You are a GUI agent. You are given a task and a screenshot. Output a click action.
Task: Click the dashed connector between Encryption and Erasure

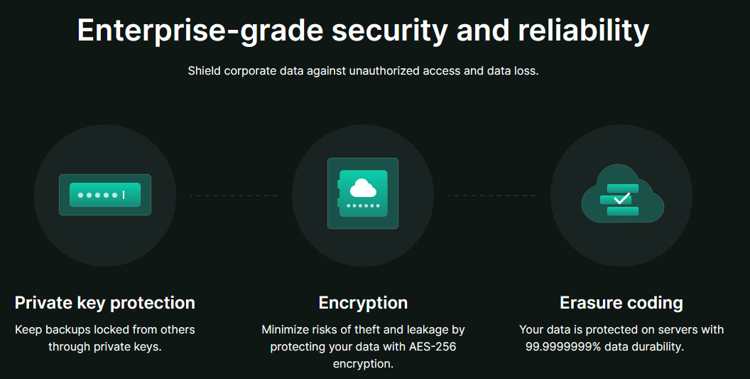tap(492, 196)
